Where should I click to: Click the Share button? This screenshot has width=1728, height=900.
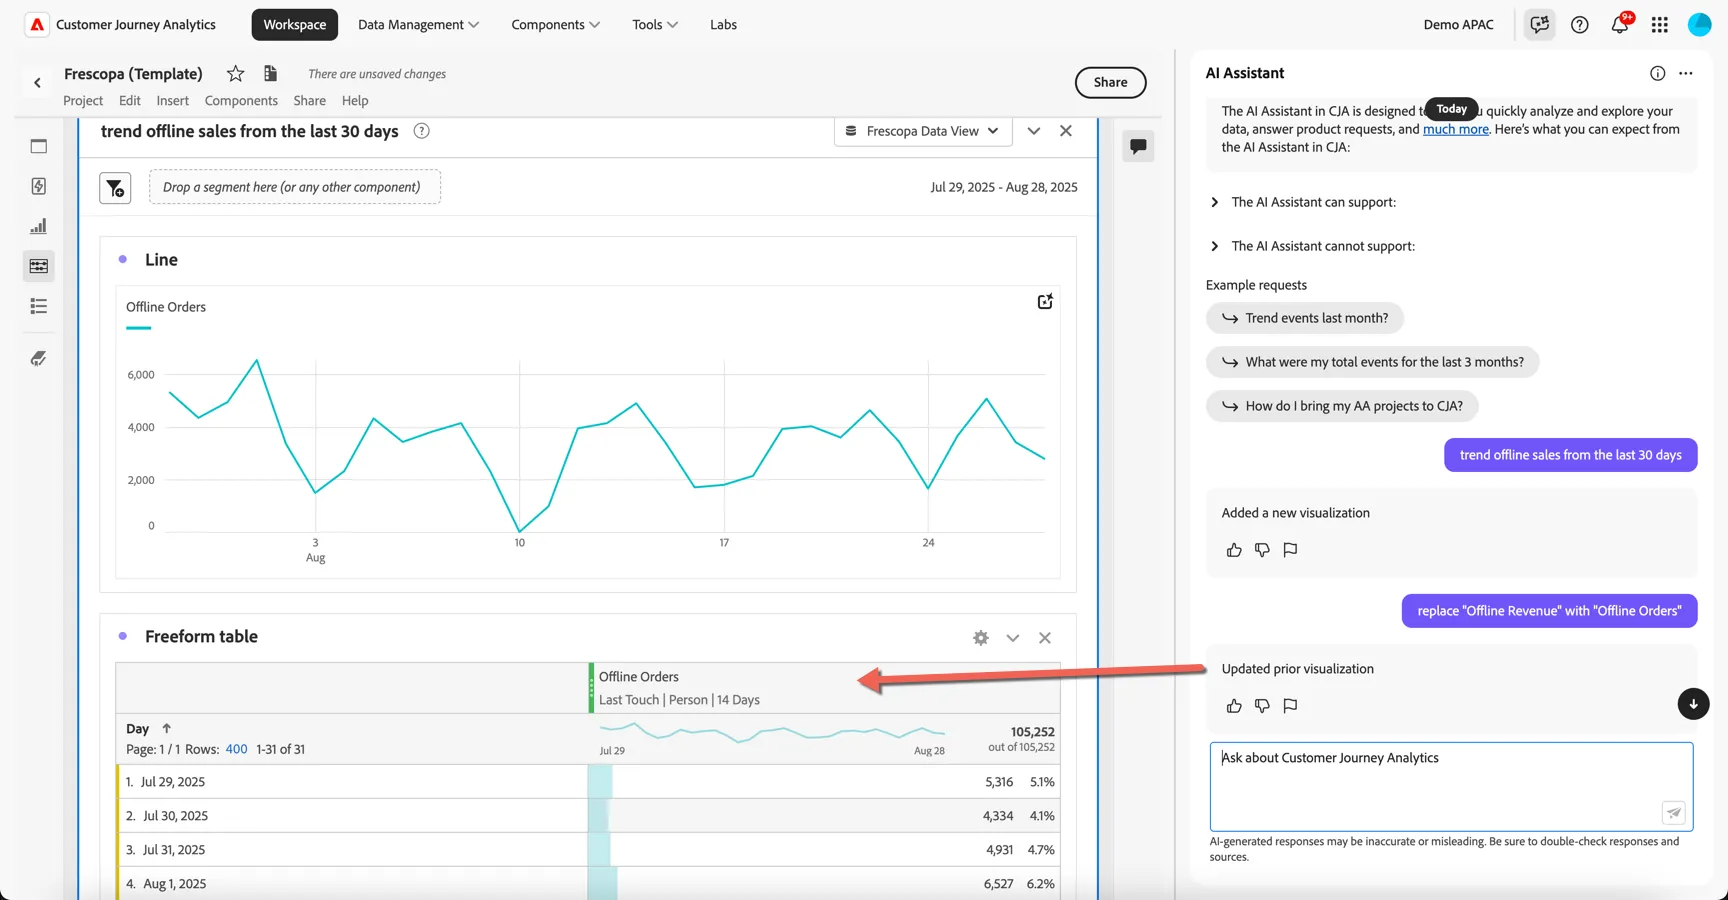point(1110,82)
